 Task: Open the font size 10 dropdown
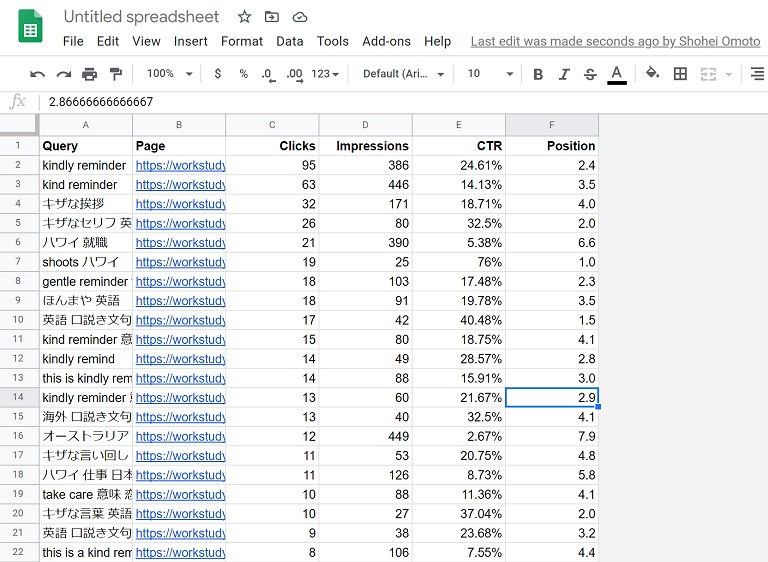[490, 74]
